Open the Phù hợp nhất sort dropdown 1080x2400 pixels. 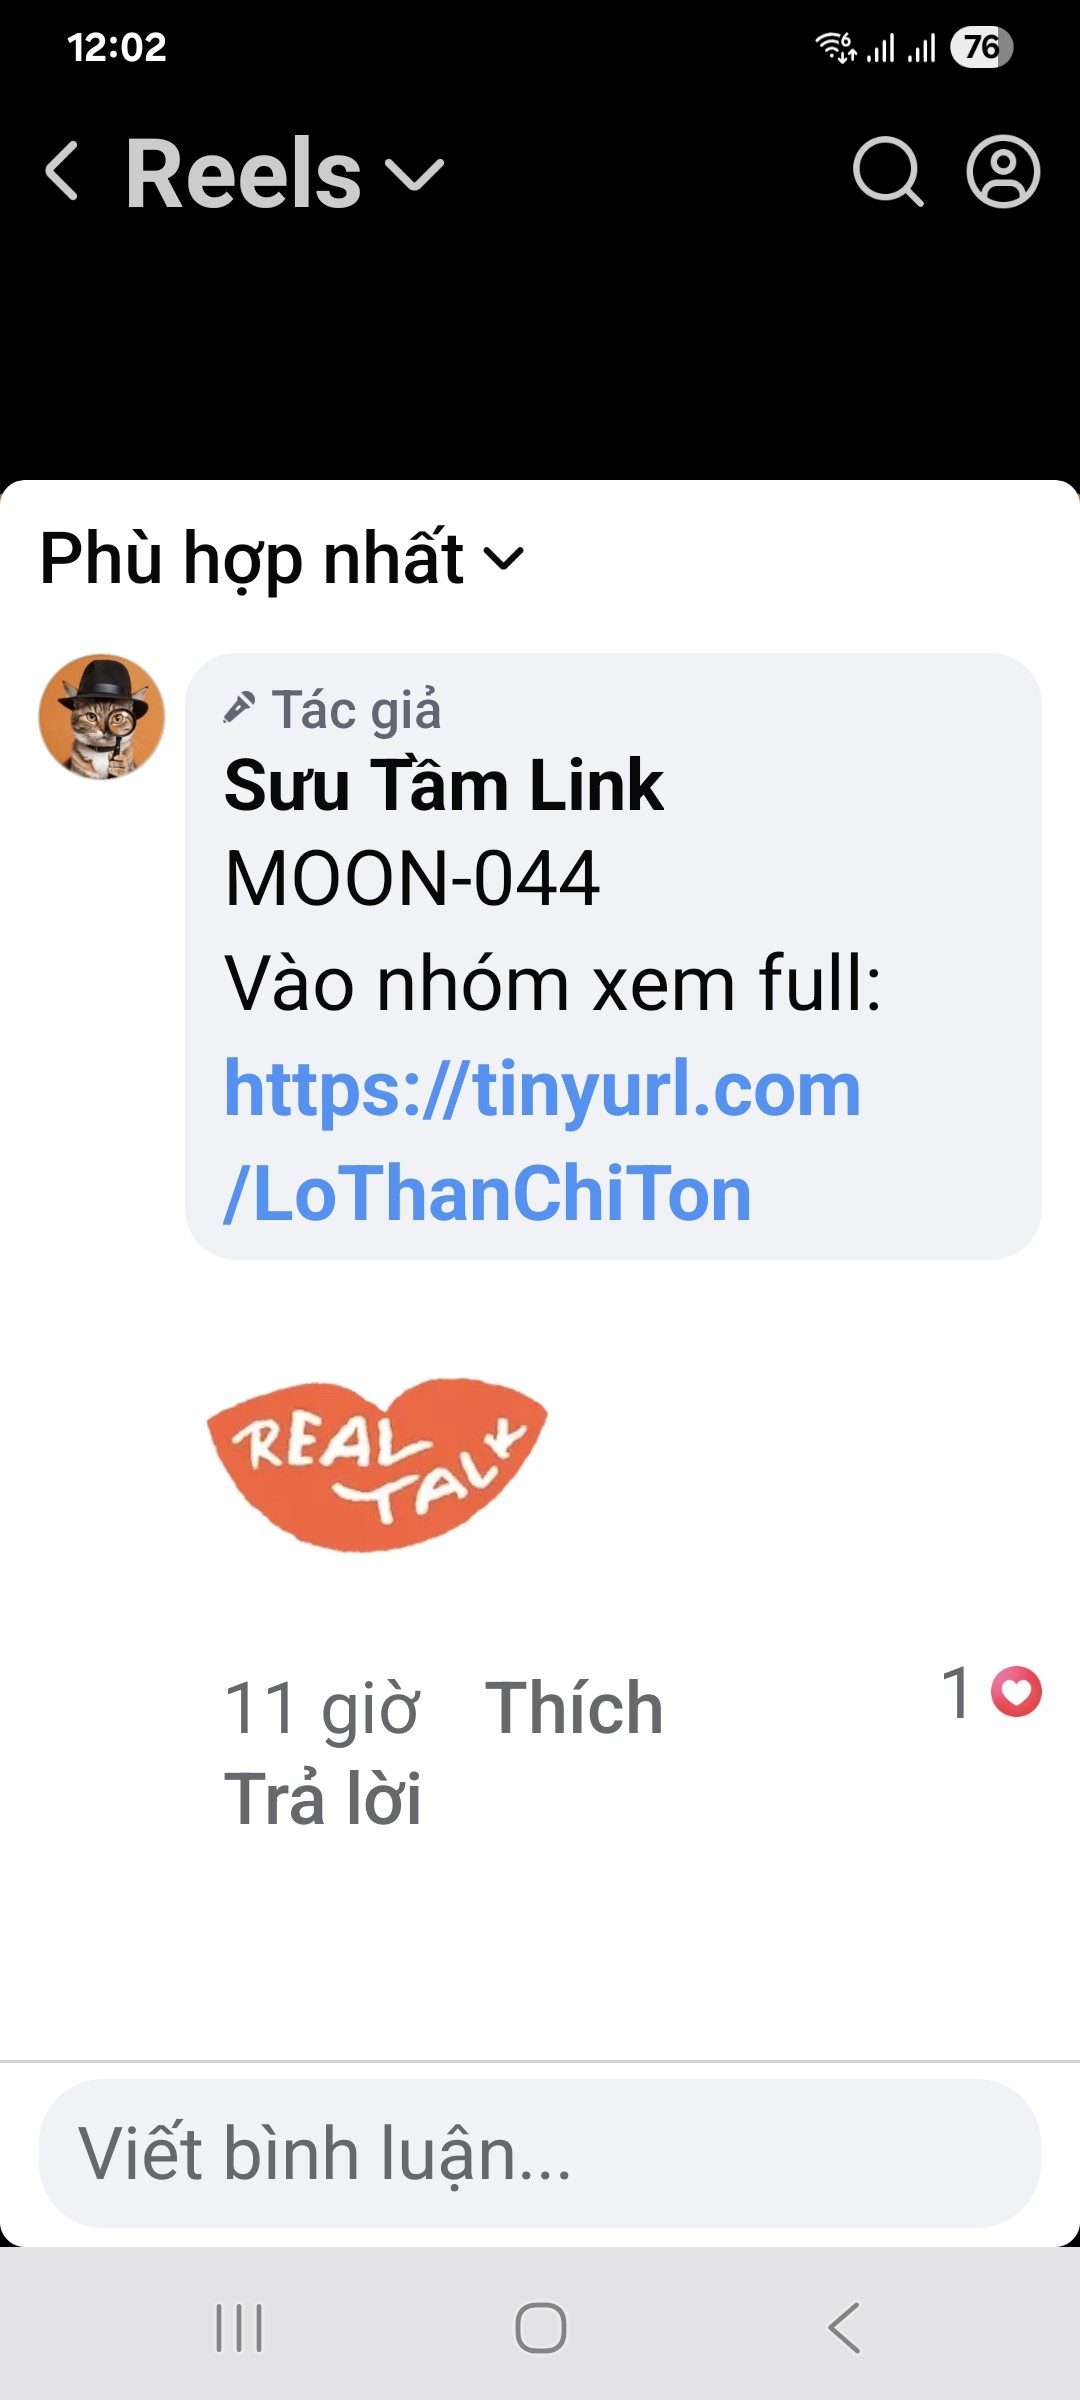pyautogui.click(x=282, y=558)
